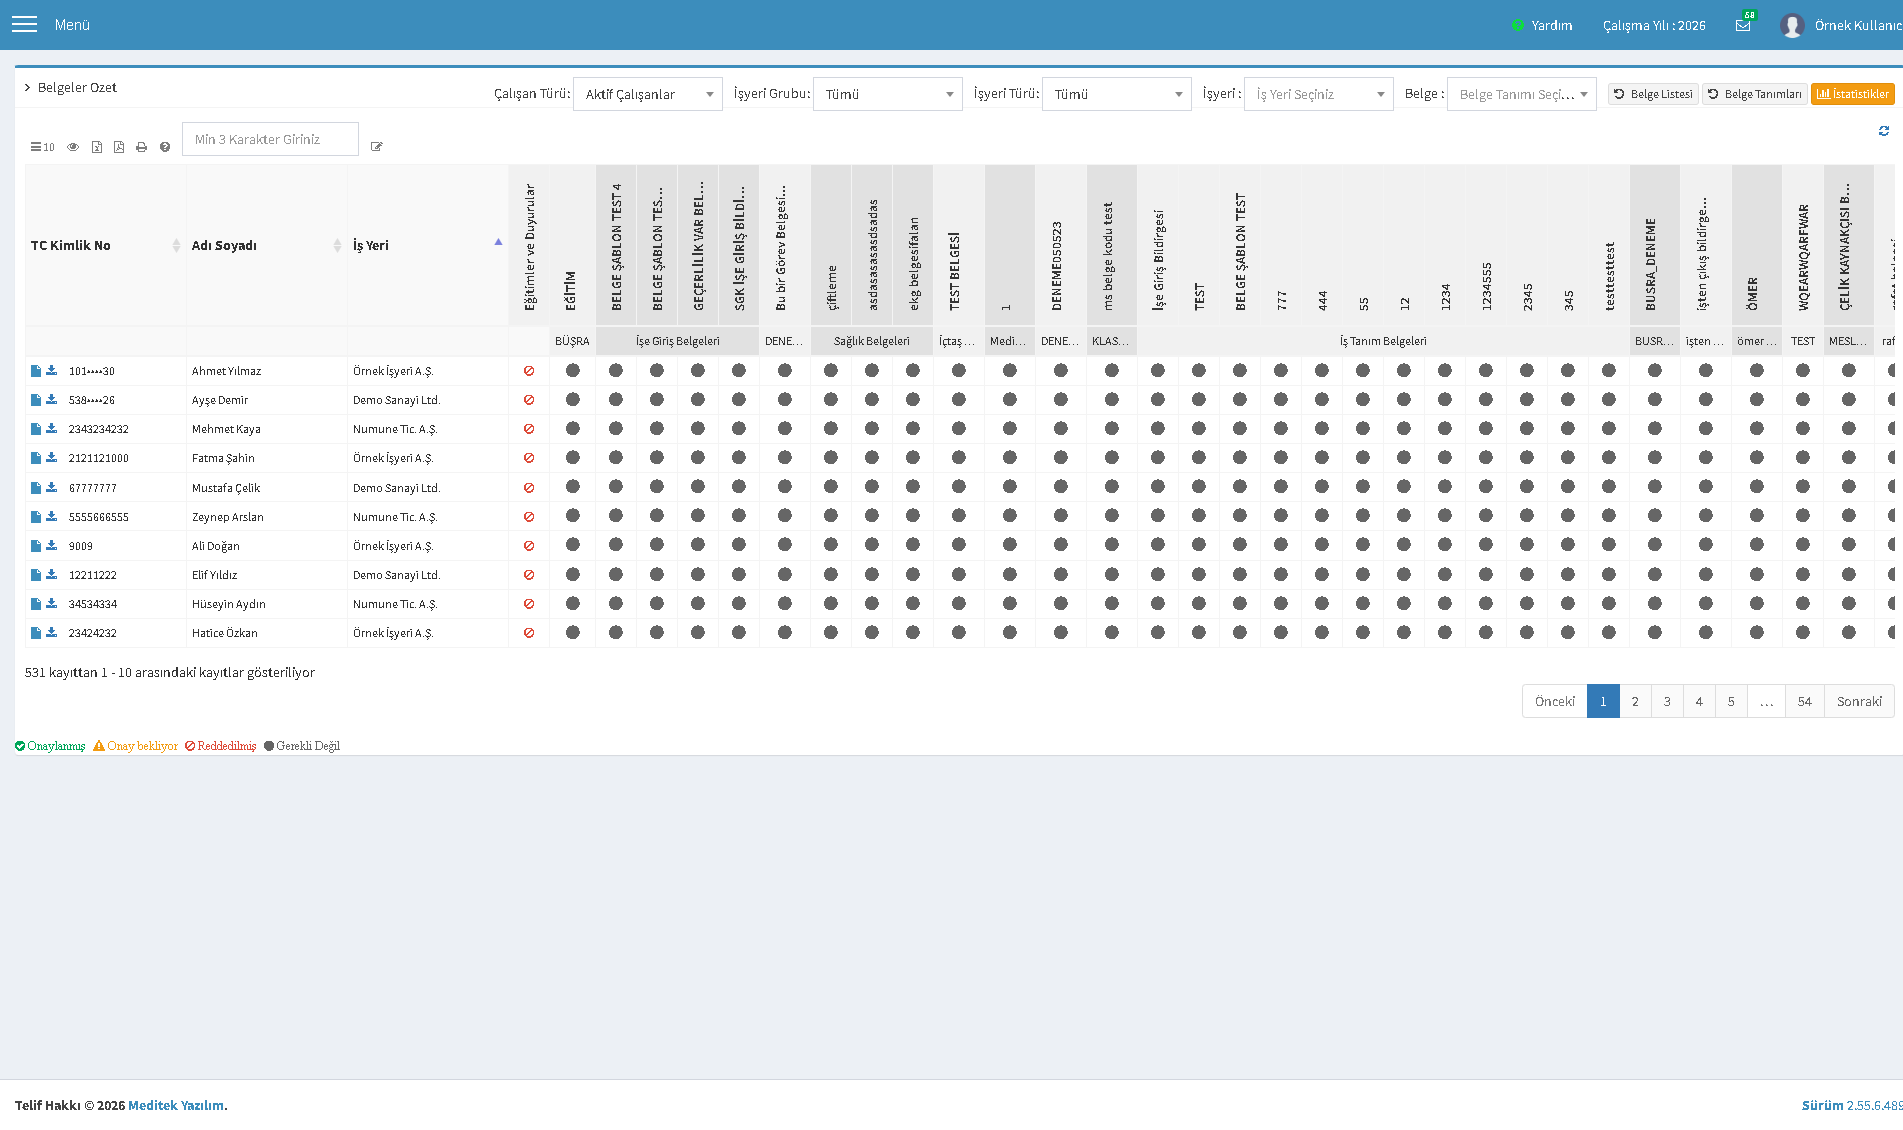Open the Meditek Yazılım link
This screenshot has height=1130, width=1903.
tap(176, 1105)
